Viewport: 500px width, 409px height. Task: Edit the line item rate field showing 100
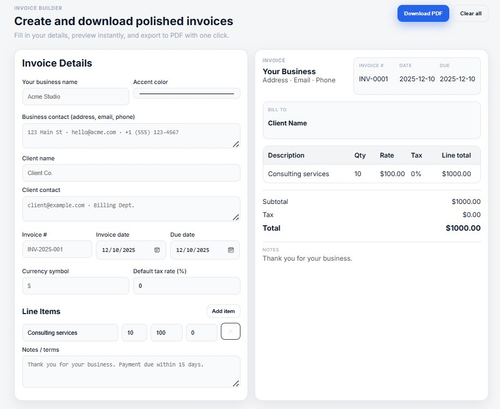click(x=166, y=333)
